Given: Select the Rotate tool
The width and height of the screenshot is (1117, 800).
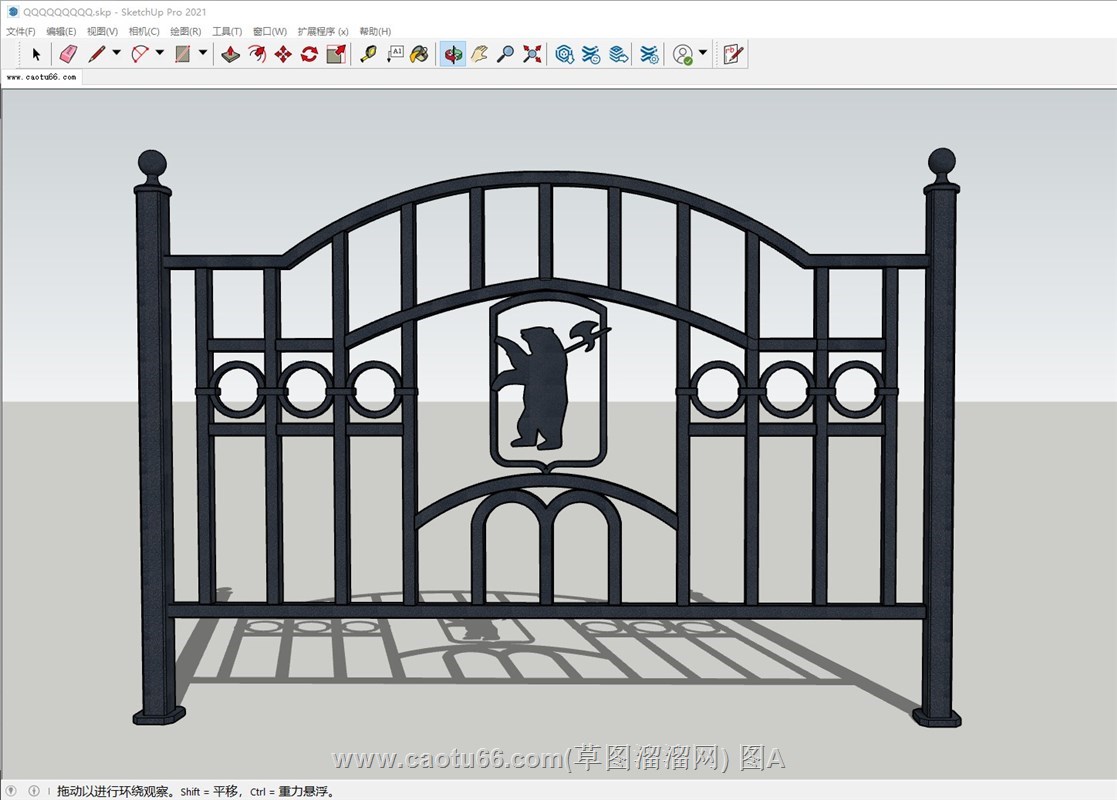Looking at the screenshot, I should click(309, 54).
